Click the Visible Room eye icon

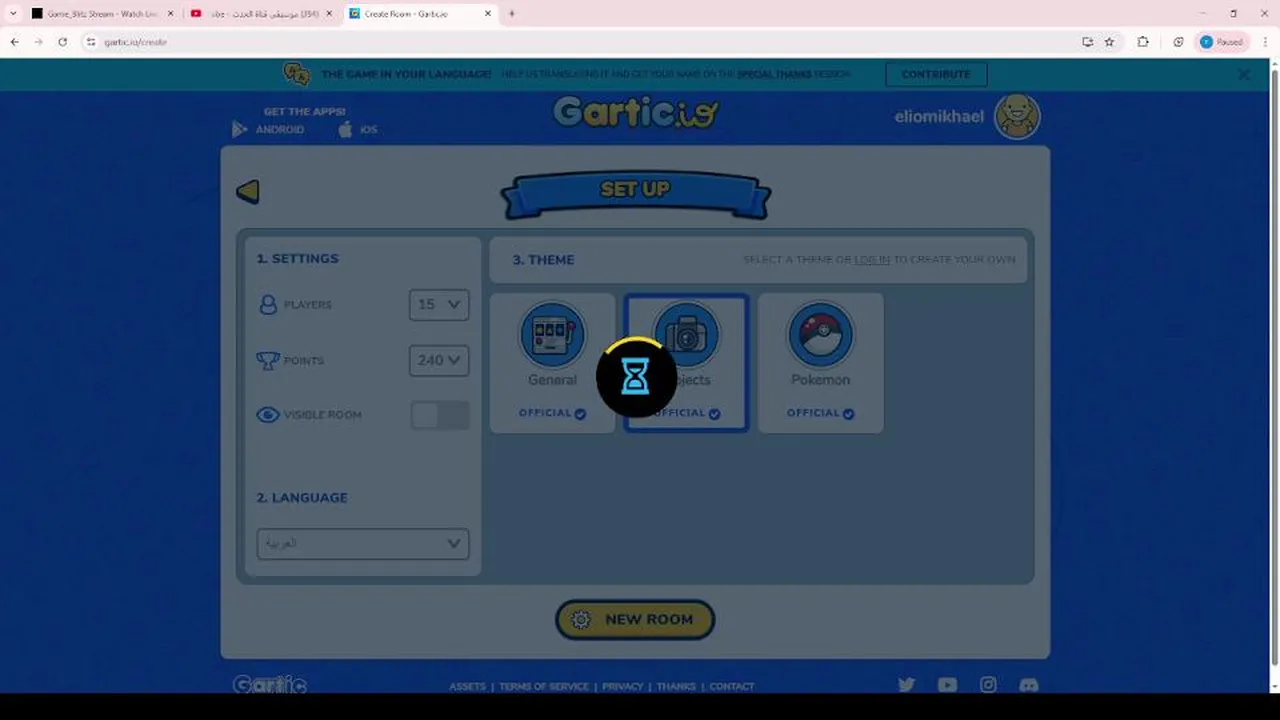click(x=268, y=415)
